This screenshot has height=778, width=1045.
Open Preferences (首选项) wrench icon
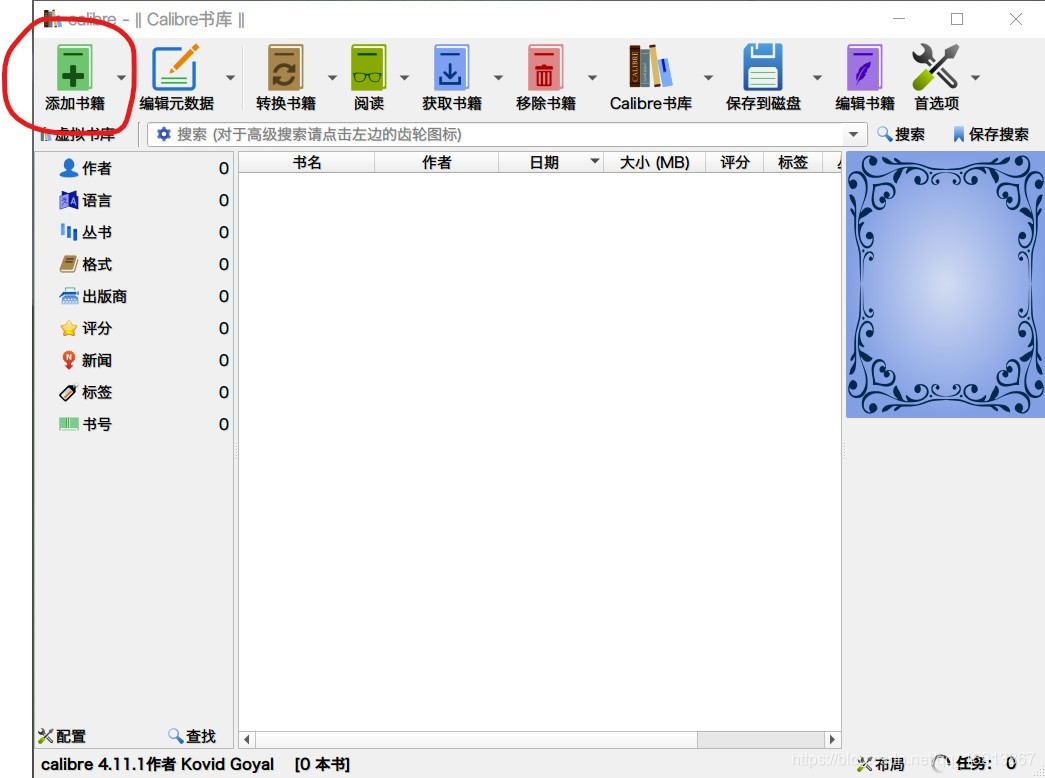coord(936,67)
